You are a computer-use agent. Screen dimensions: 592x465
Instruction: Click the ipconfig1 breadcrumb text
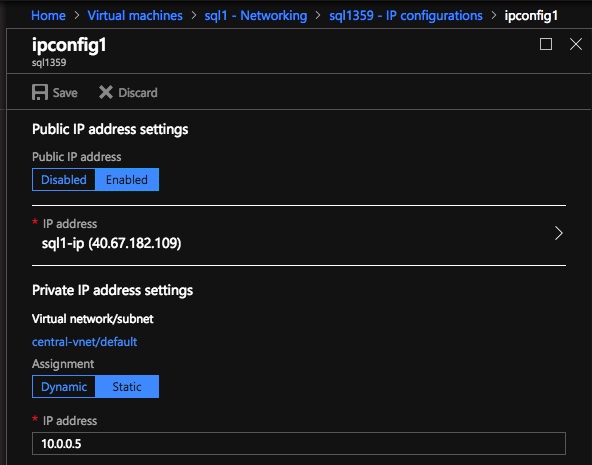pos(531,15)
